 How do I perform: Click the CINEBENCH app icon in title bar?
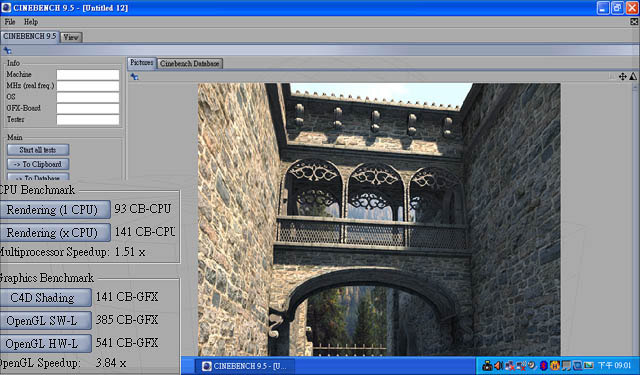[x=6, y=7]
